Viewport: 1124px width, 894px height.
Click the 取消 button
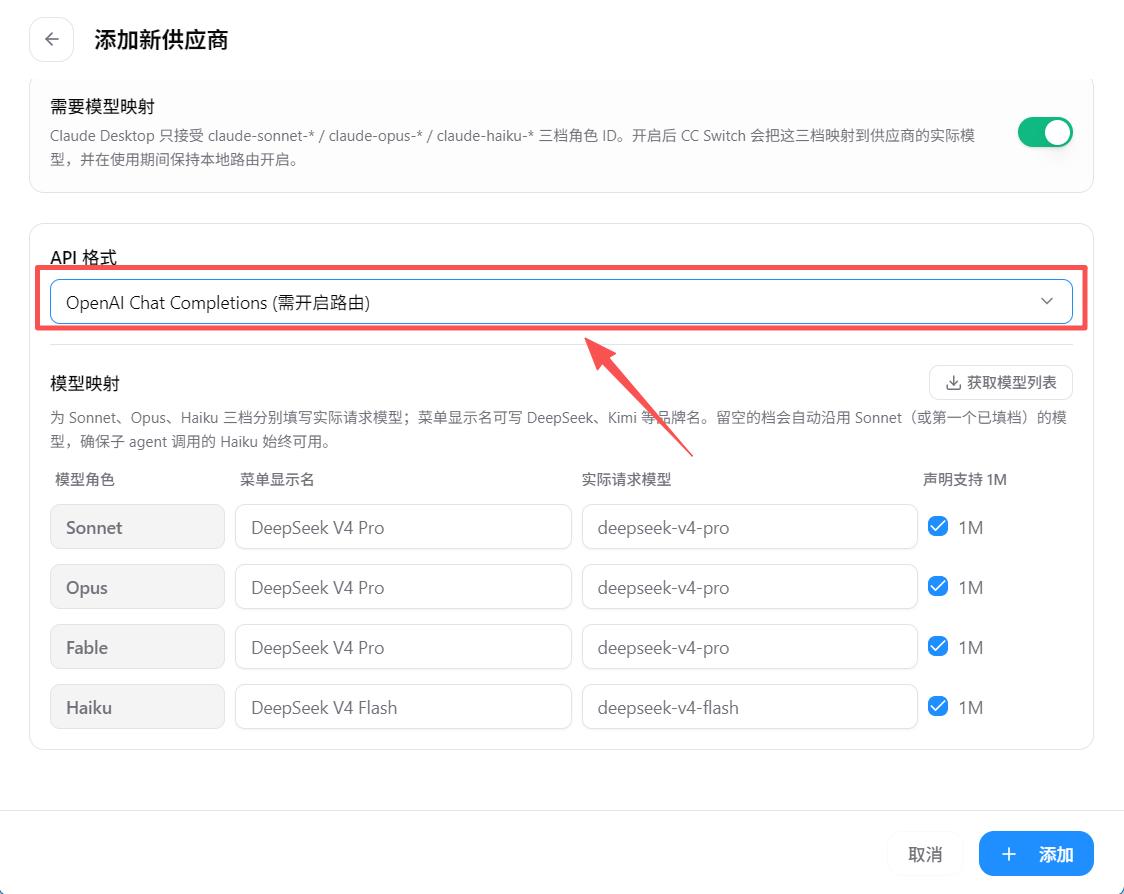[x=925, y=854]
